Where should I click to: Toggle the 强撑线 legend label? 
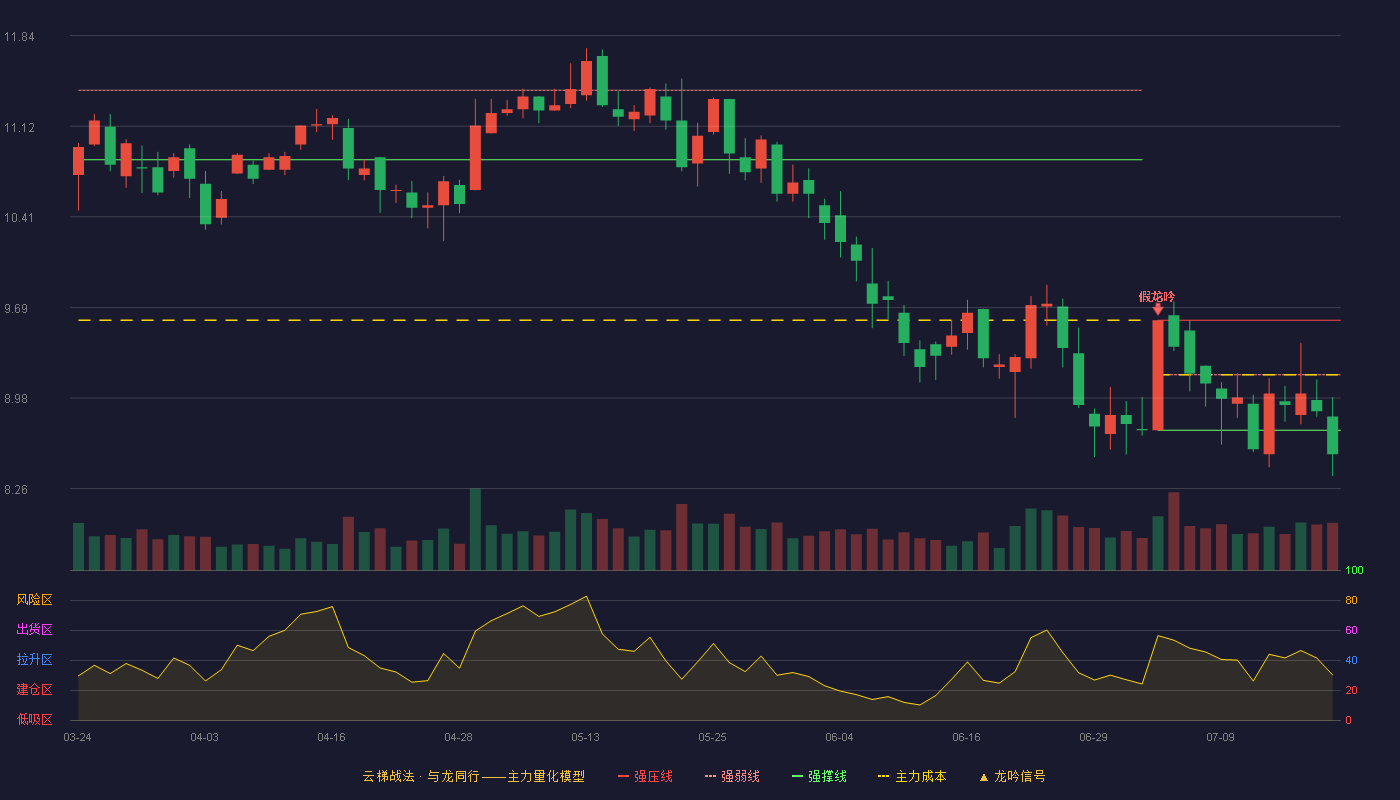coord(827,776)
